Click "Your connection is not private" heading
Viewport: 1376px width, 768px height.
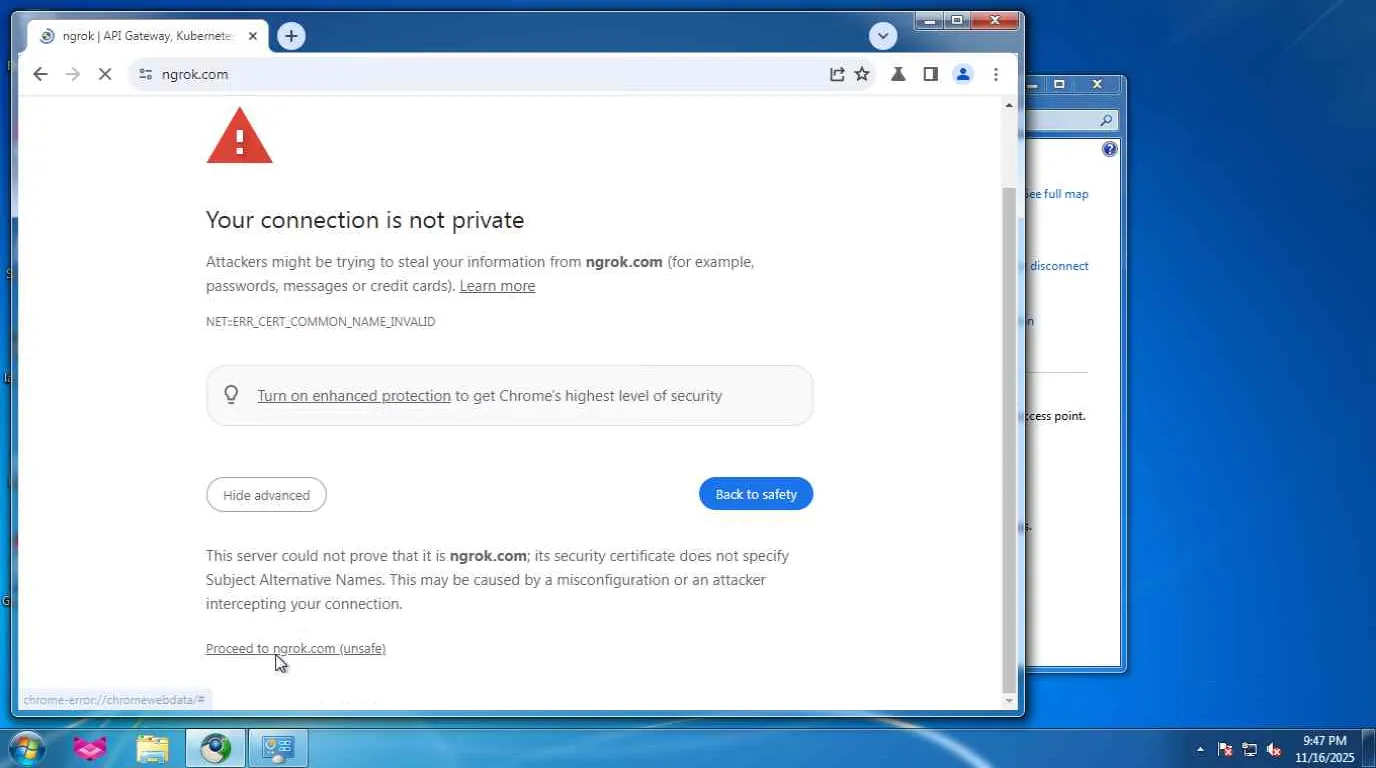(x=365, y=220)
